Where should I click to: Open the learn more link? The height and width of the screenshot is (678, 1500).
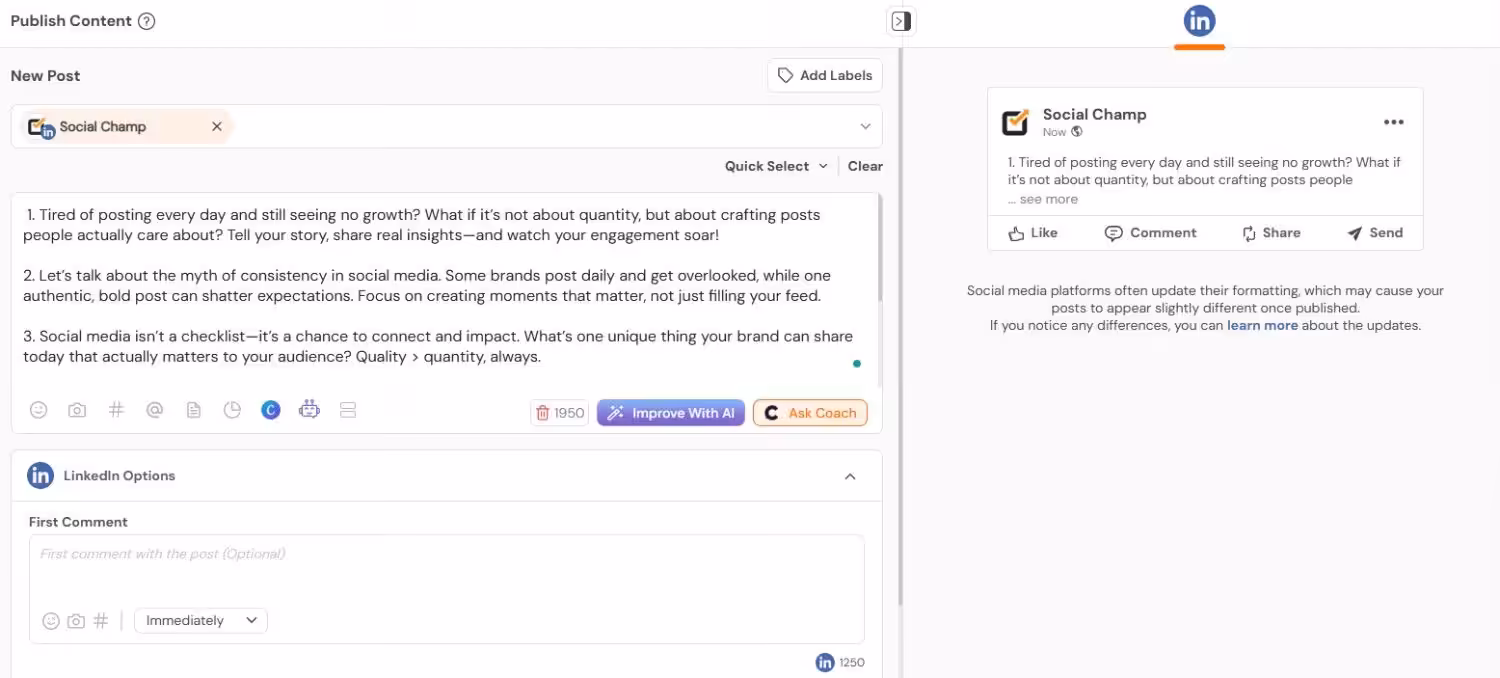(1262, 325)
